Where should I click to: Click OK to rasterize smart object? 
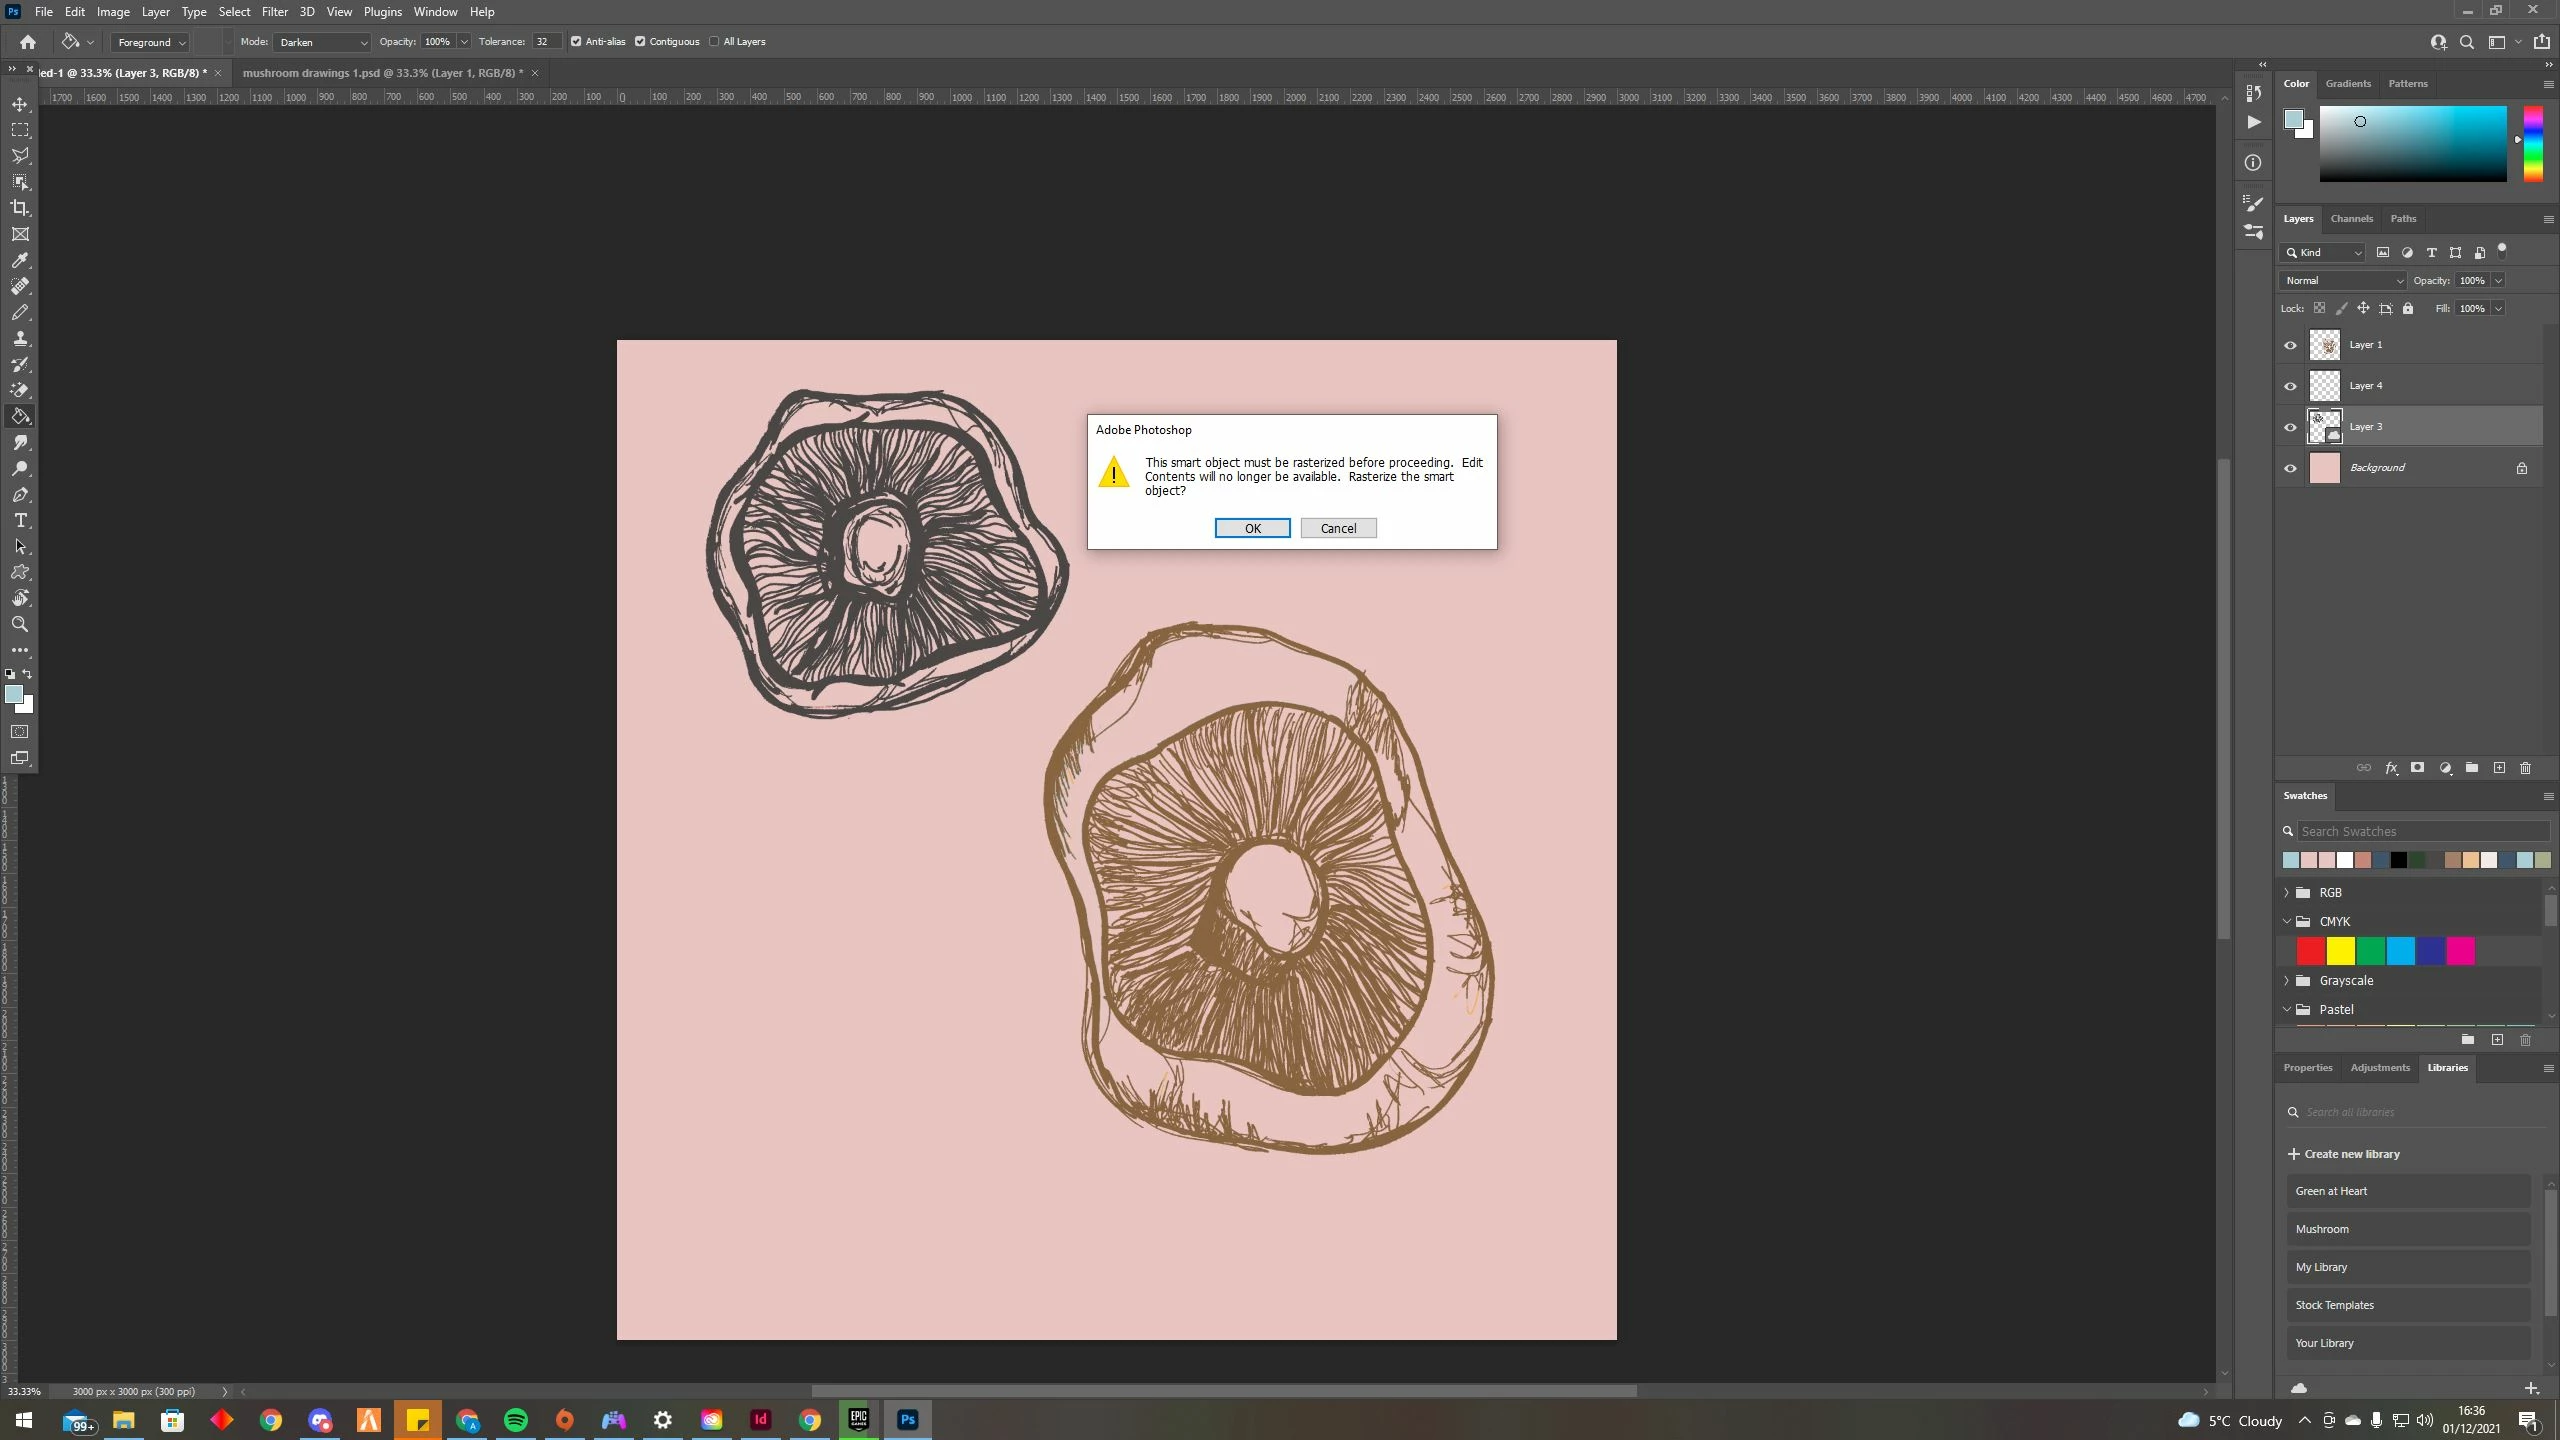pyautogui.click(x=1252, y=528)
